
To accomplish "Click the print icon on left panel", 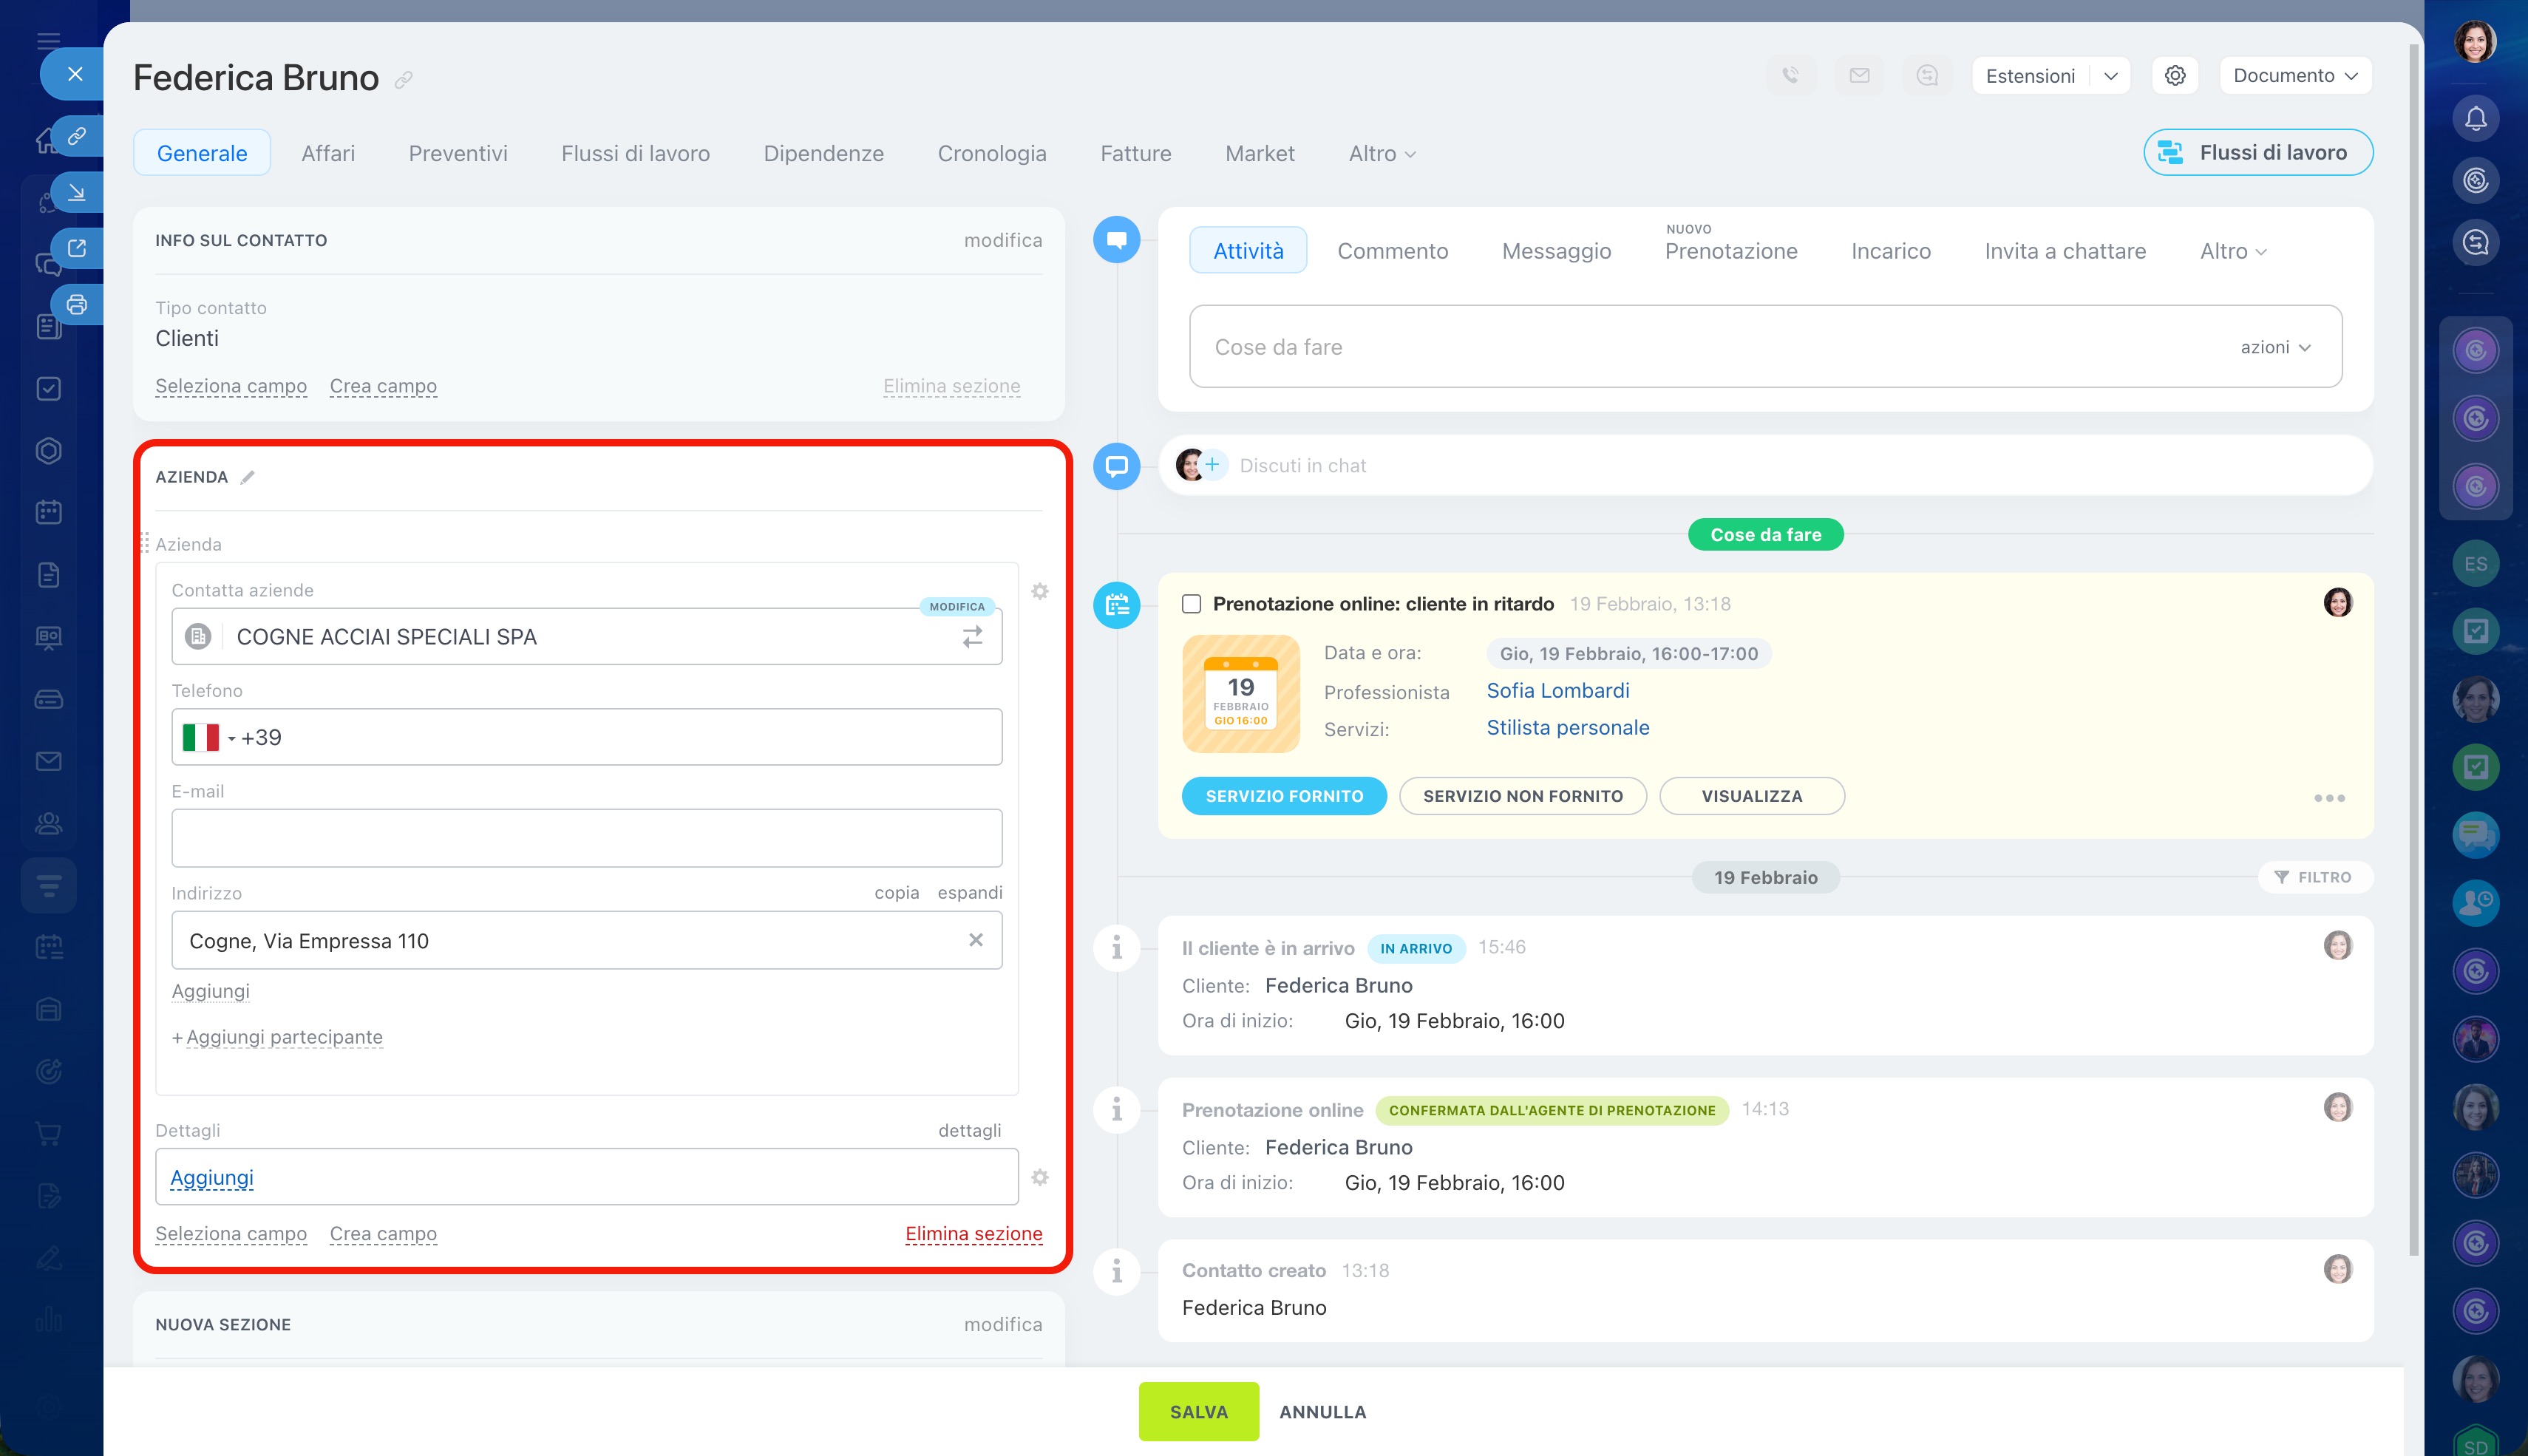I will (77, 305).
